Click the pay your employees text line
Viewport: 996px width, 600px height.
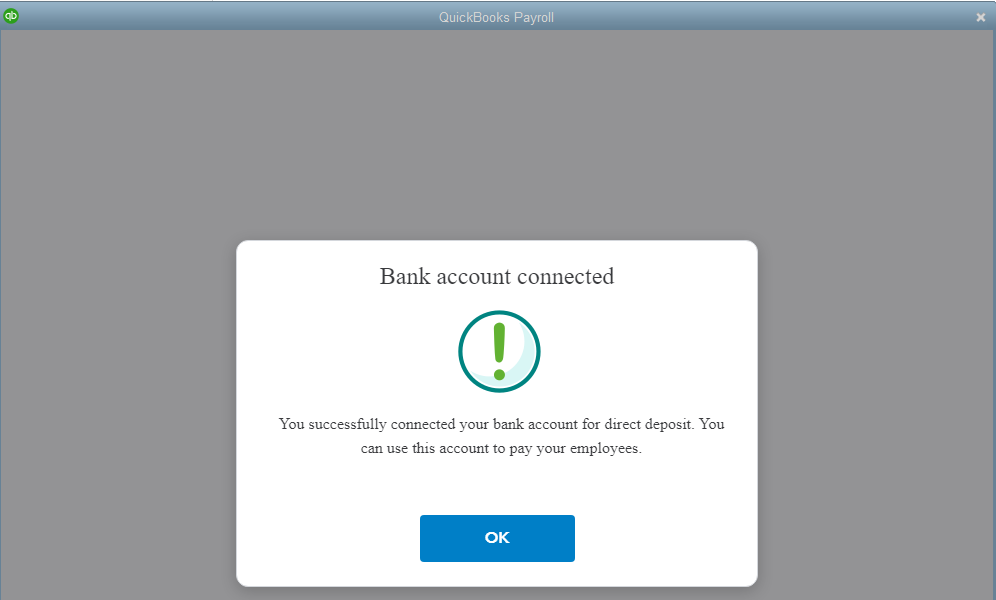click(501, 448)
